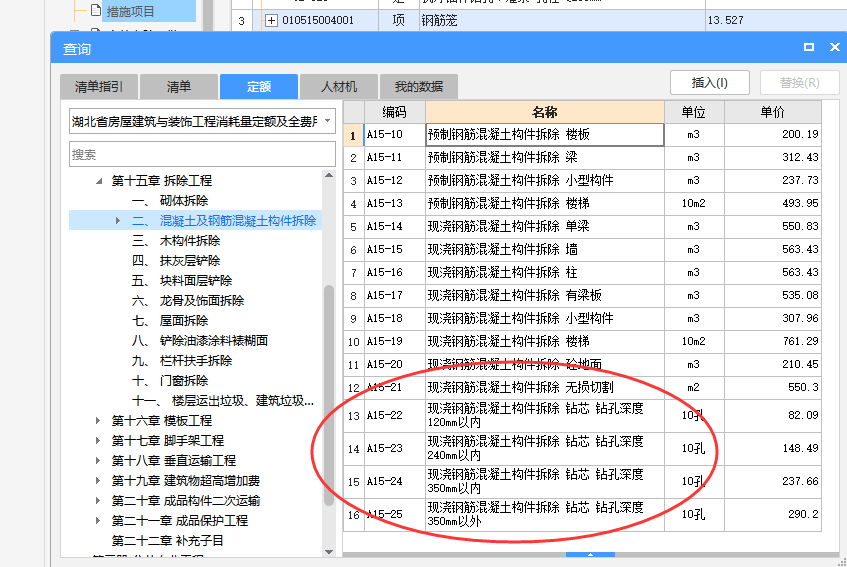
Task: Select 一、砌体拆除 tree item
Action: click(x=170, y=201)
